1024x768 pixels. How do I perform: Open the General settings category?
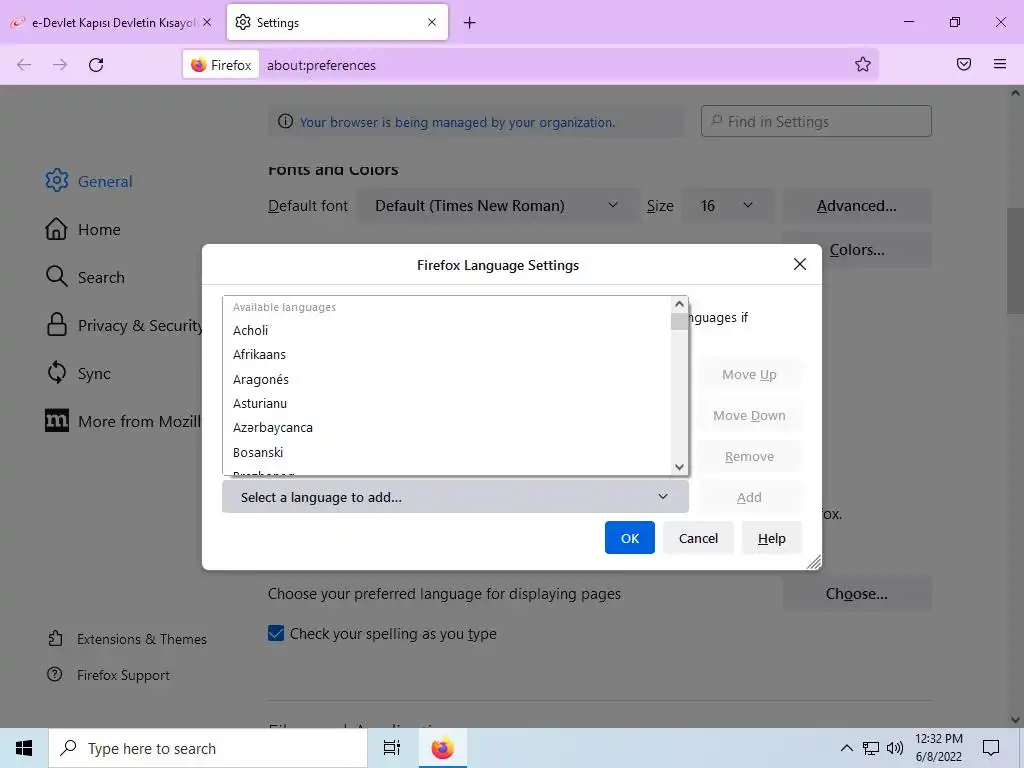click(89, 181)
